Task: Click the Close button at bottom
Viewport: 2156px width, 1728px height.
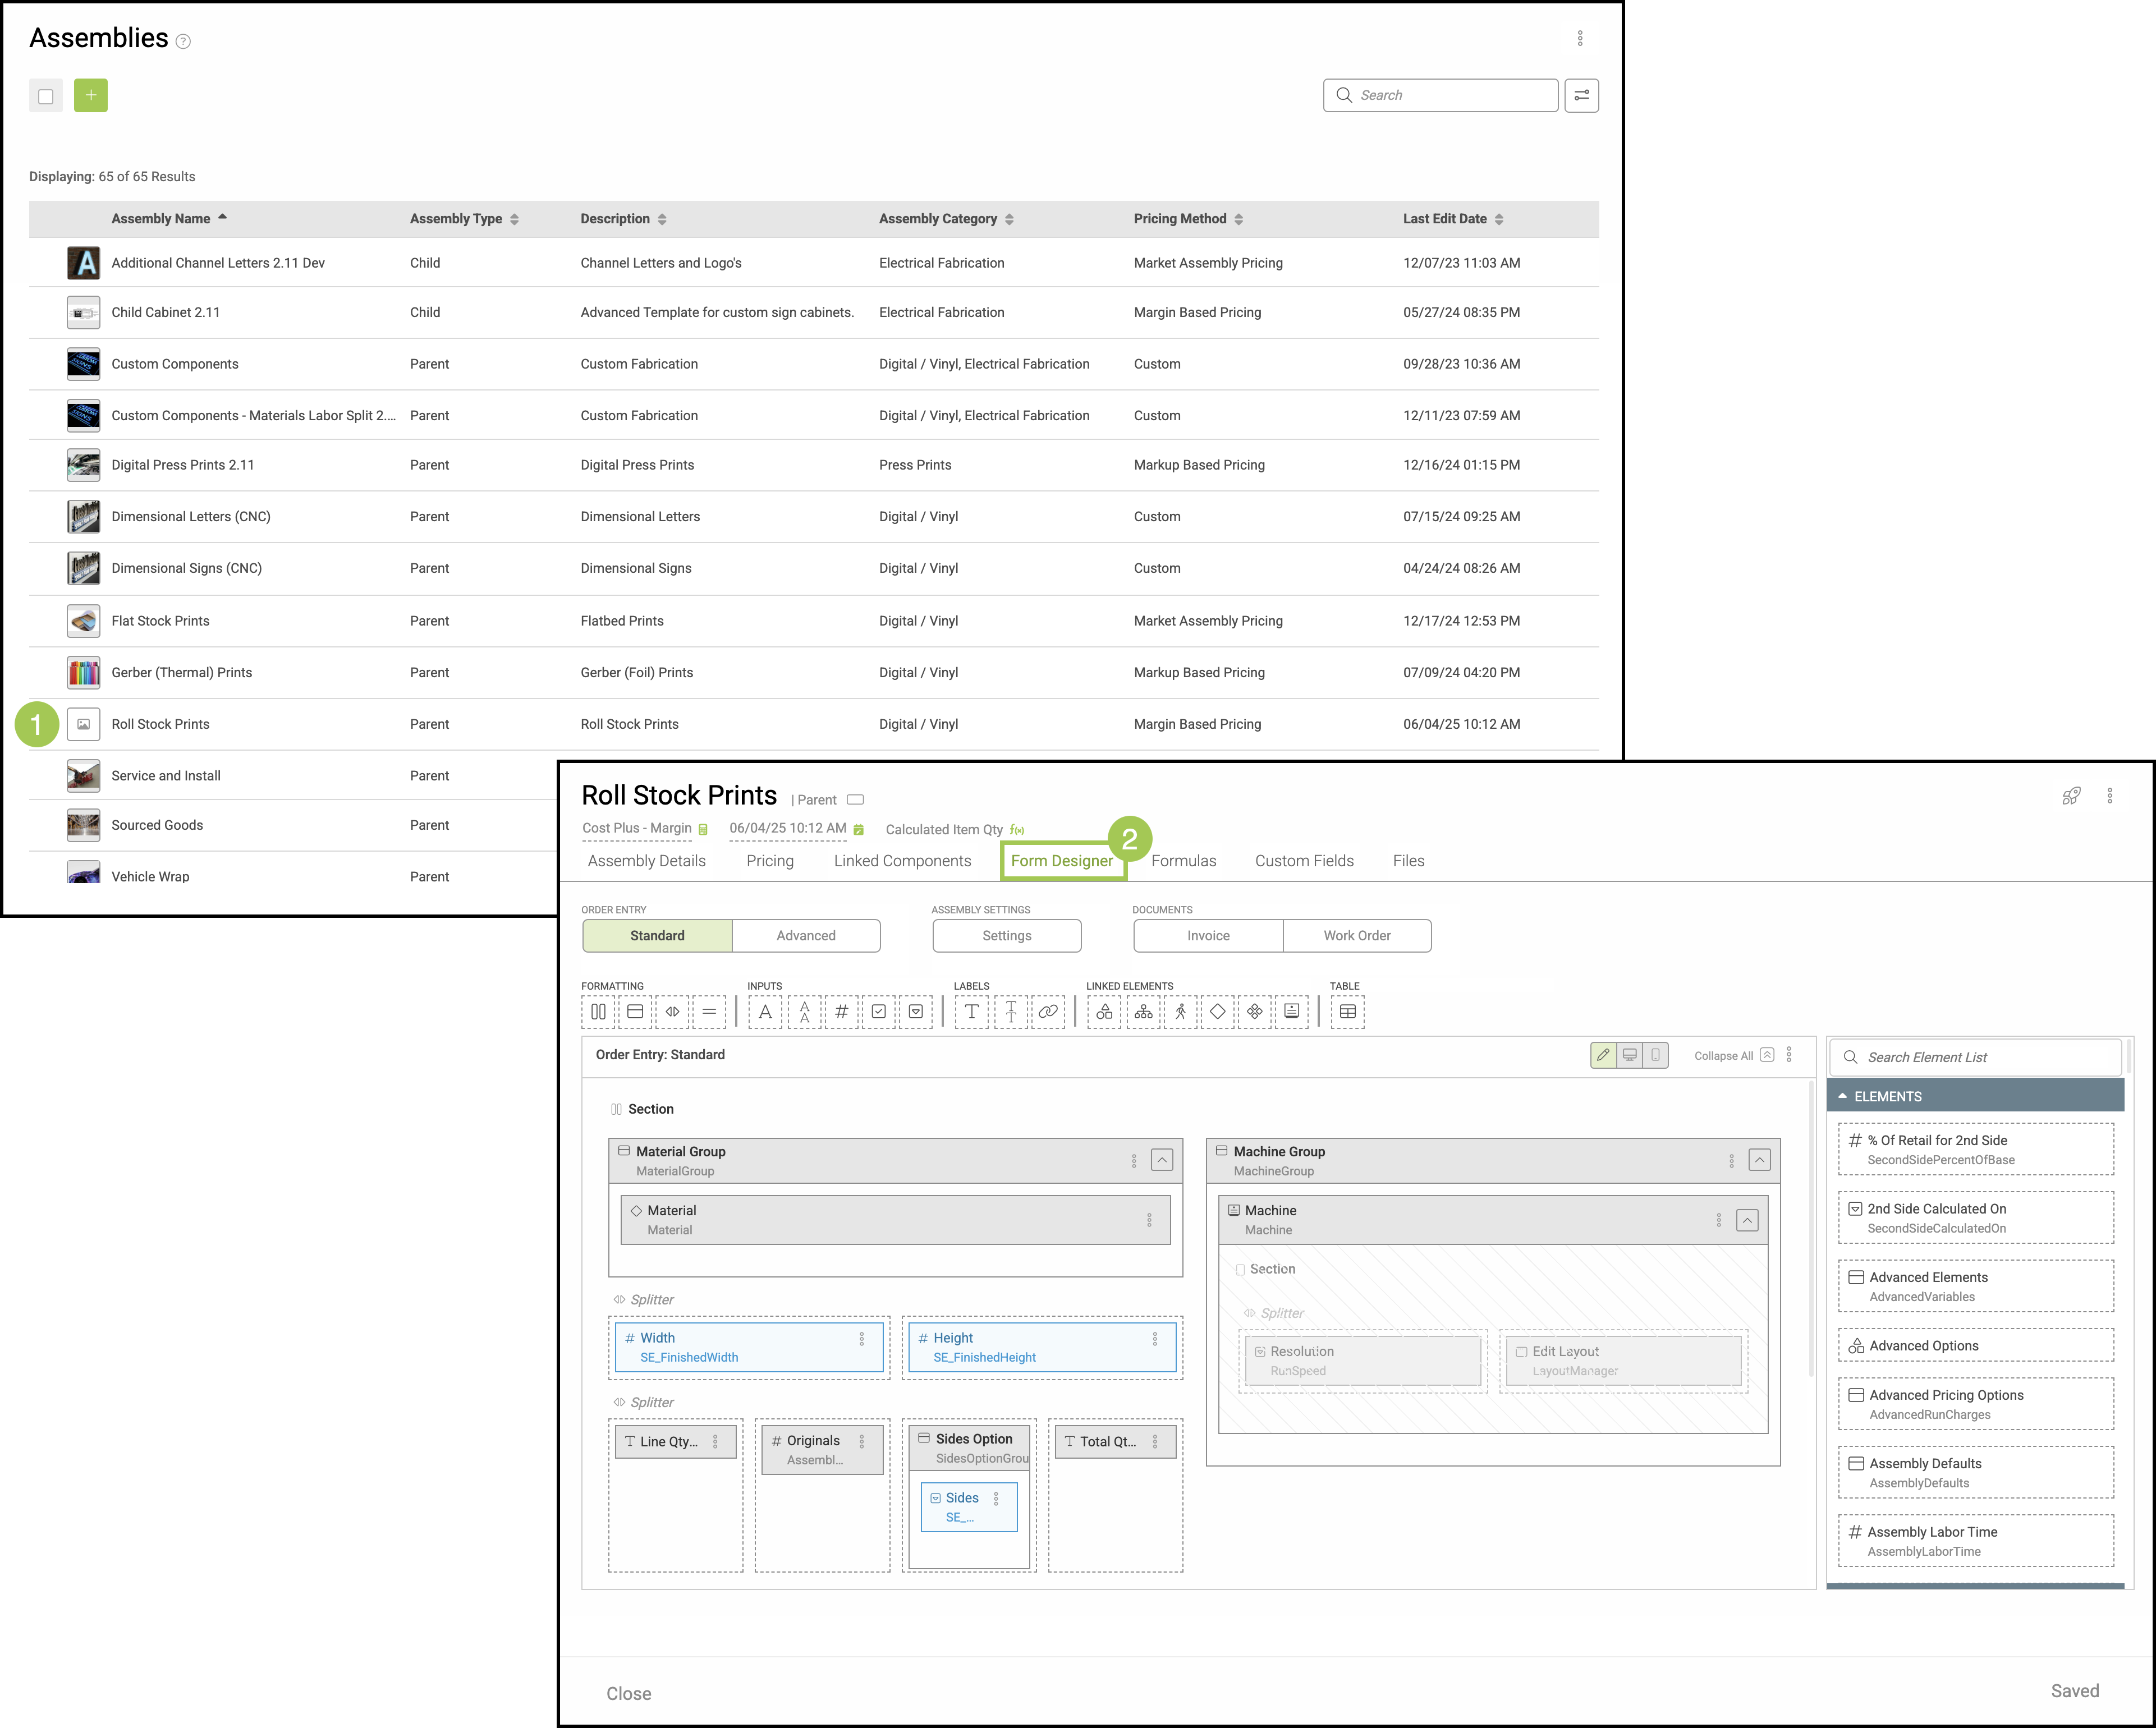Action: (628, 1693)
